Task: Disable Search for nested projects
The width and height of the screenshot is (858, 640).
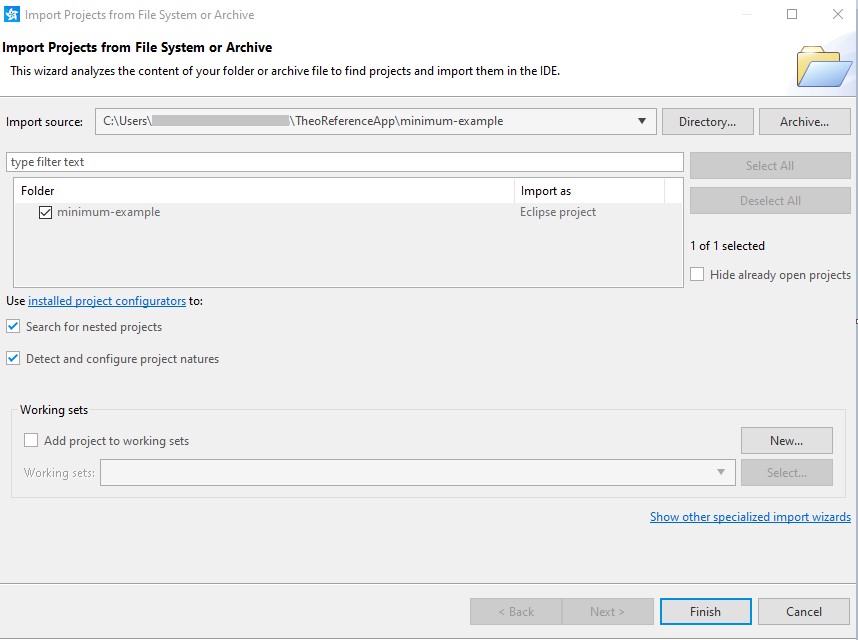Action: pyautogui.click(x=13, y=327)
